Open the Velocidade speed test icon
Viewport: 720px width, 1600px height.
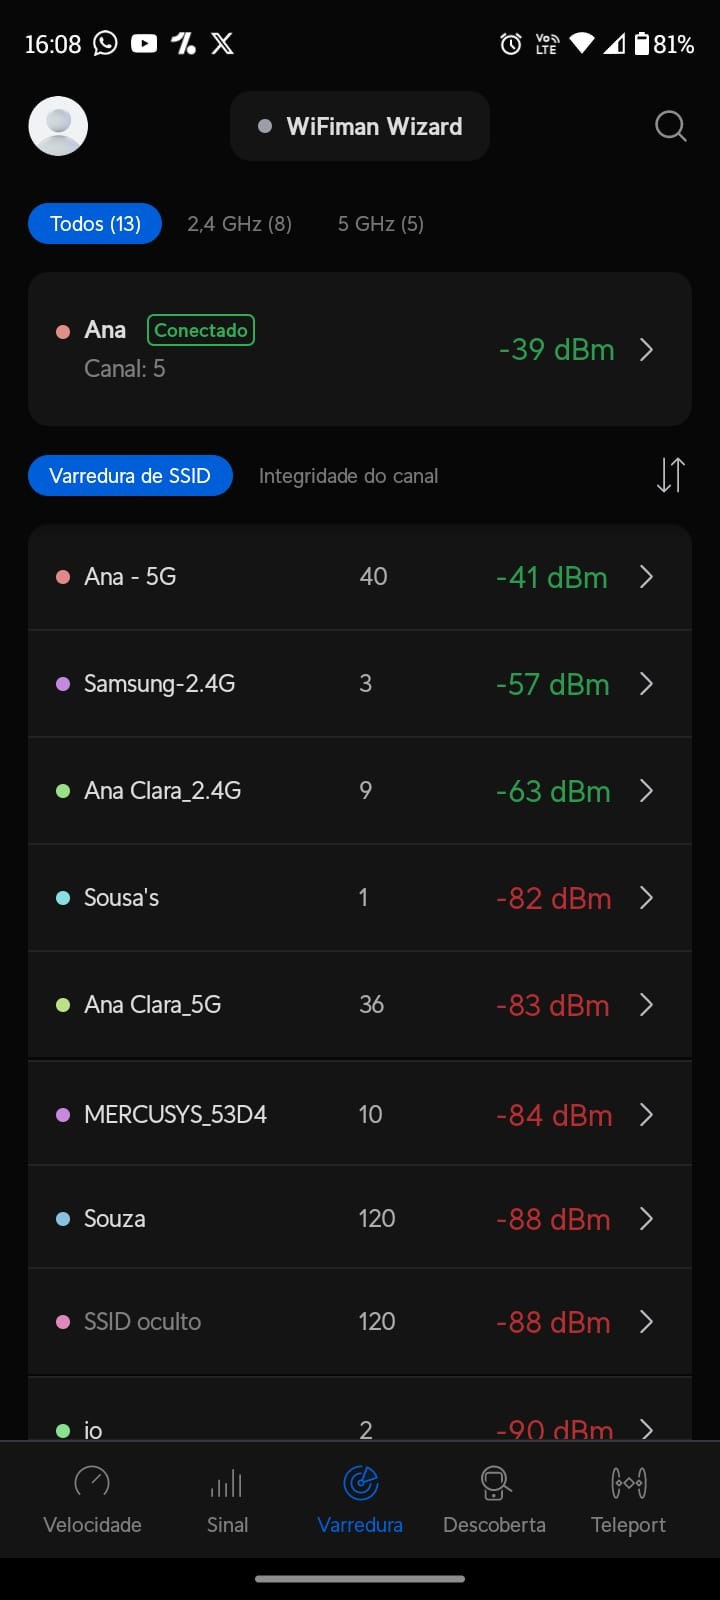pyautogui.click(x=92, y=1483)
